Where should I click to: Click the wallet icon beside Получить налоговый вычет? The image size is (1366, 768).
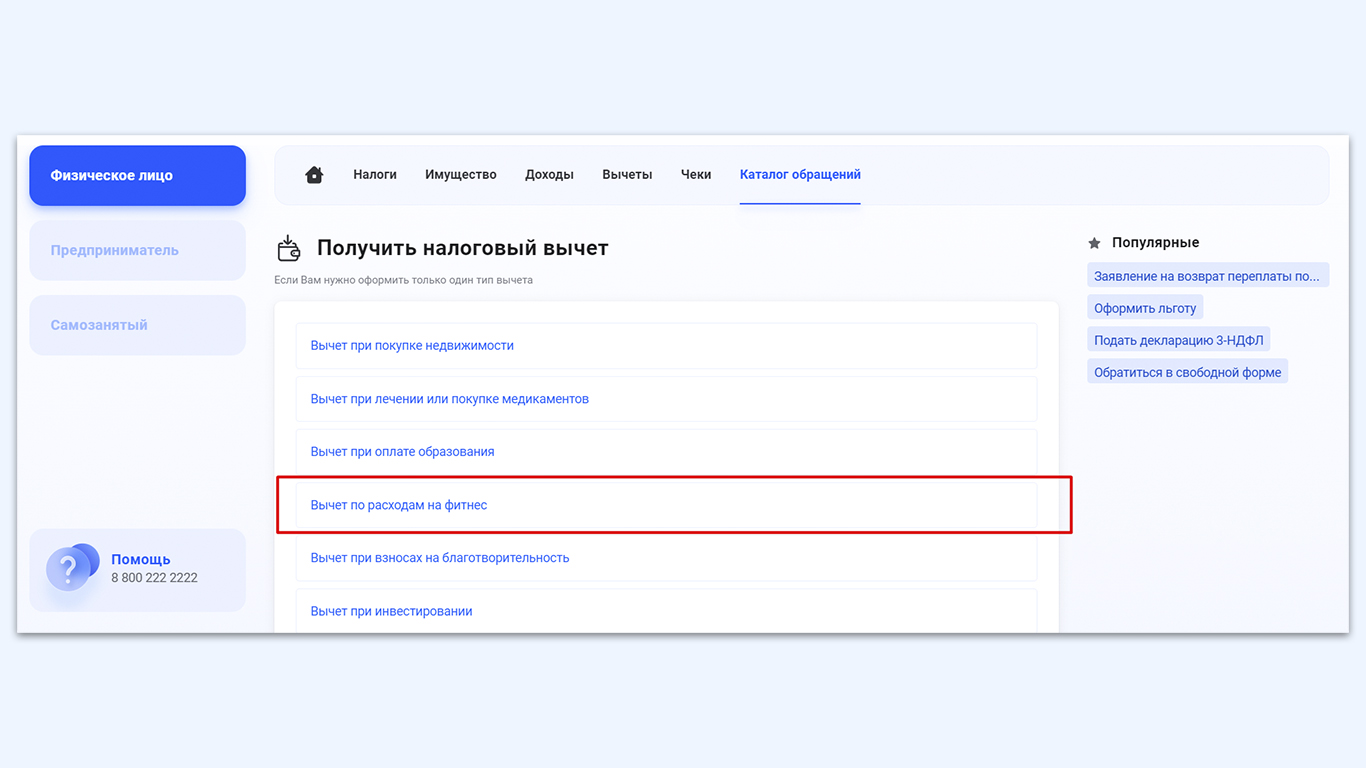click(x=289, y=248)
